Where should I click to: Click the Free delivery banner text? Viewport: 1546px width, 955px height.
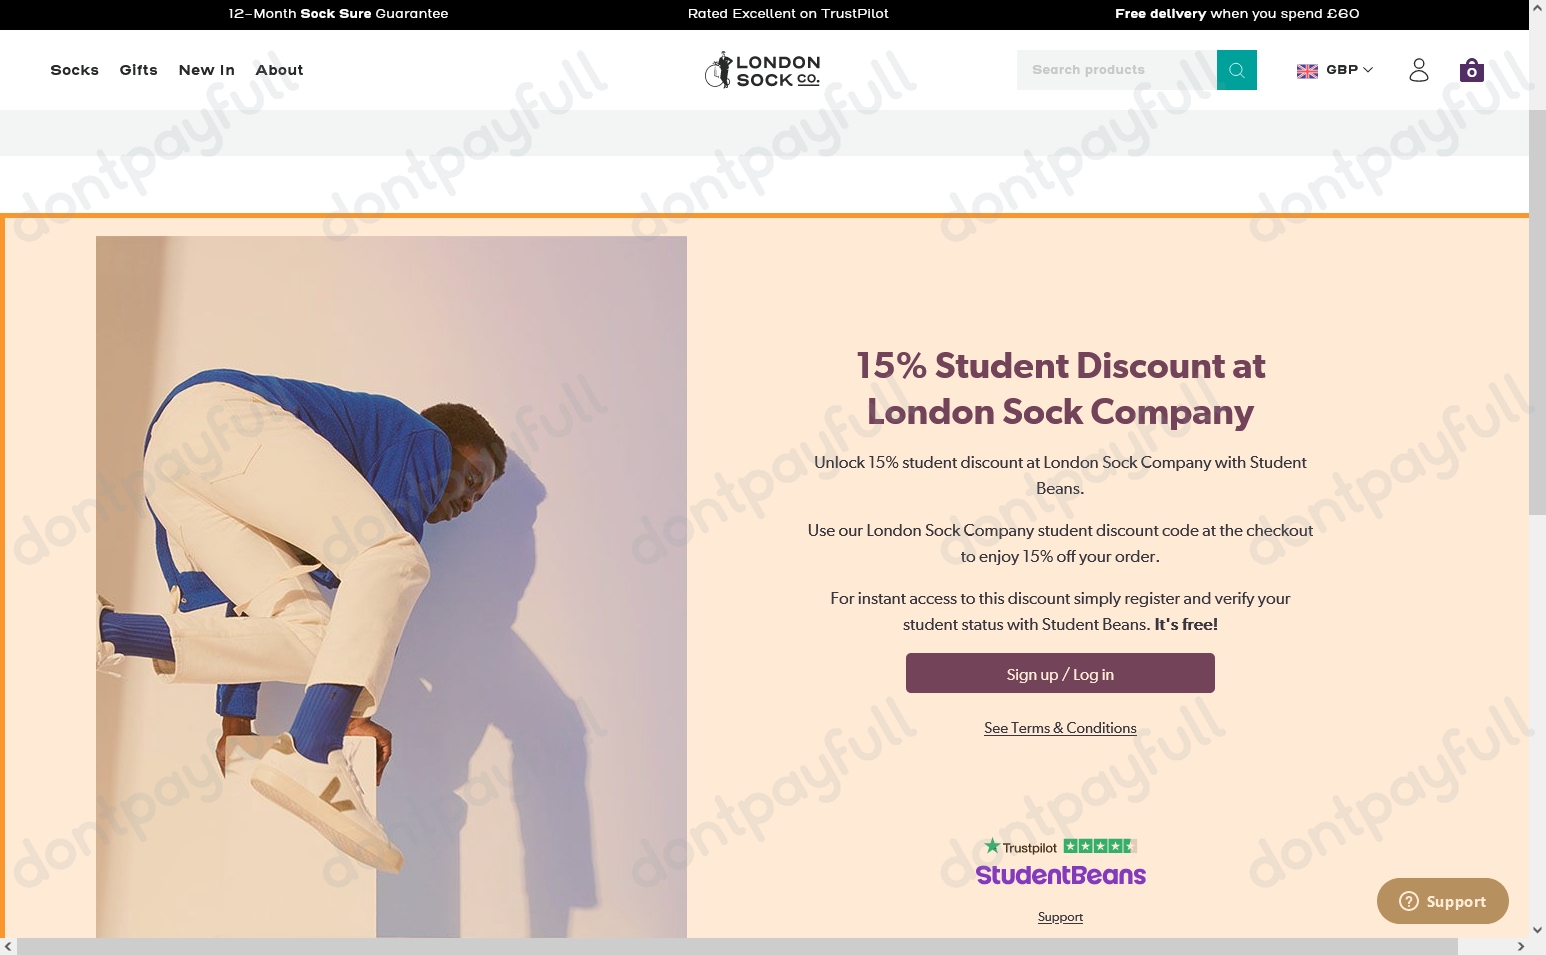pyautogui.click(x=1236, y=14)
